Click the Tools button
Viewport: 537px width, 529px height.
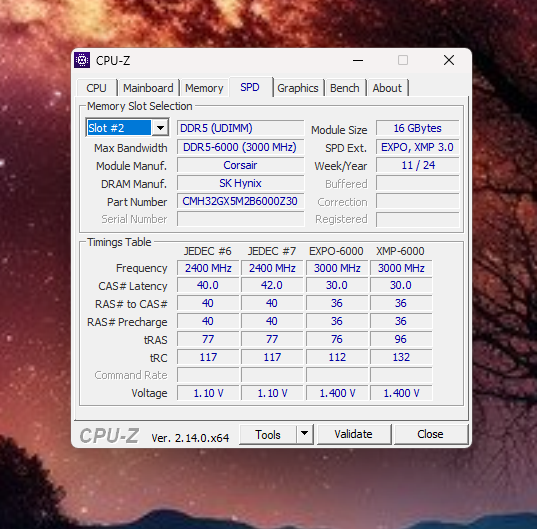pos(267,434)
